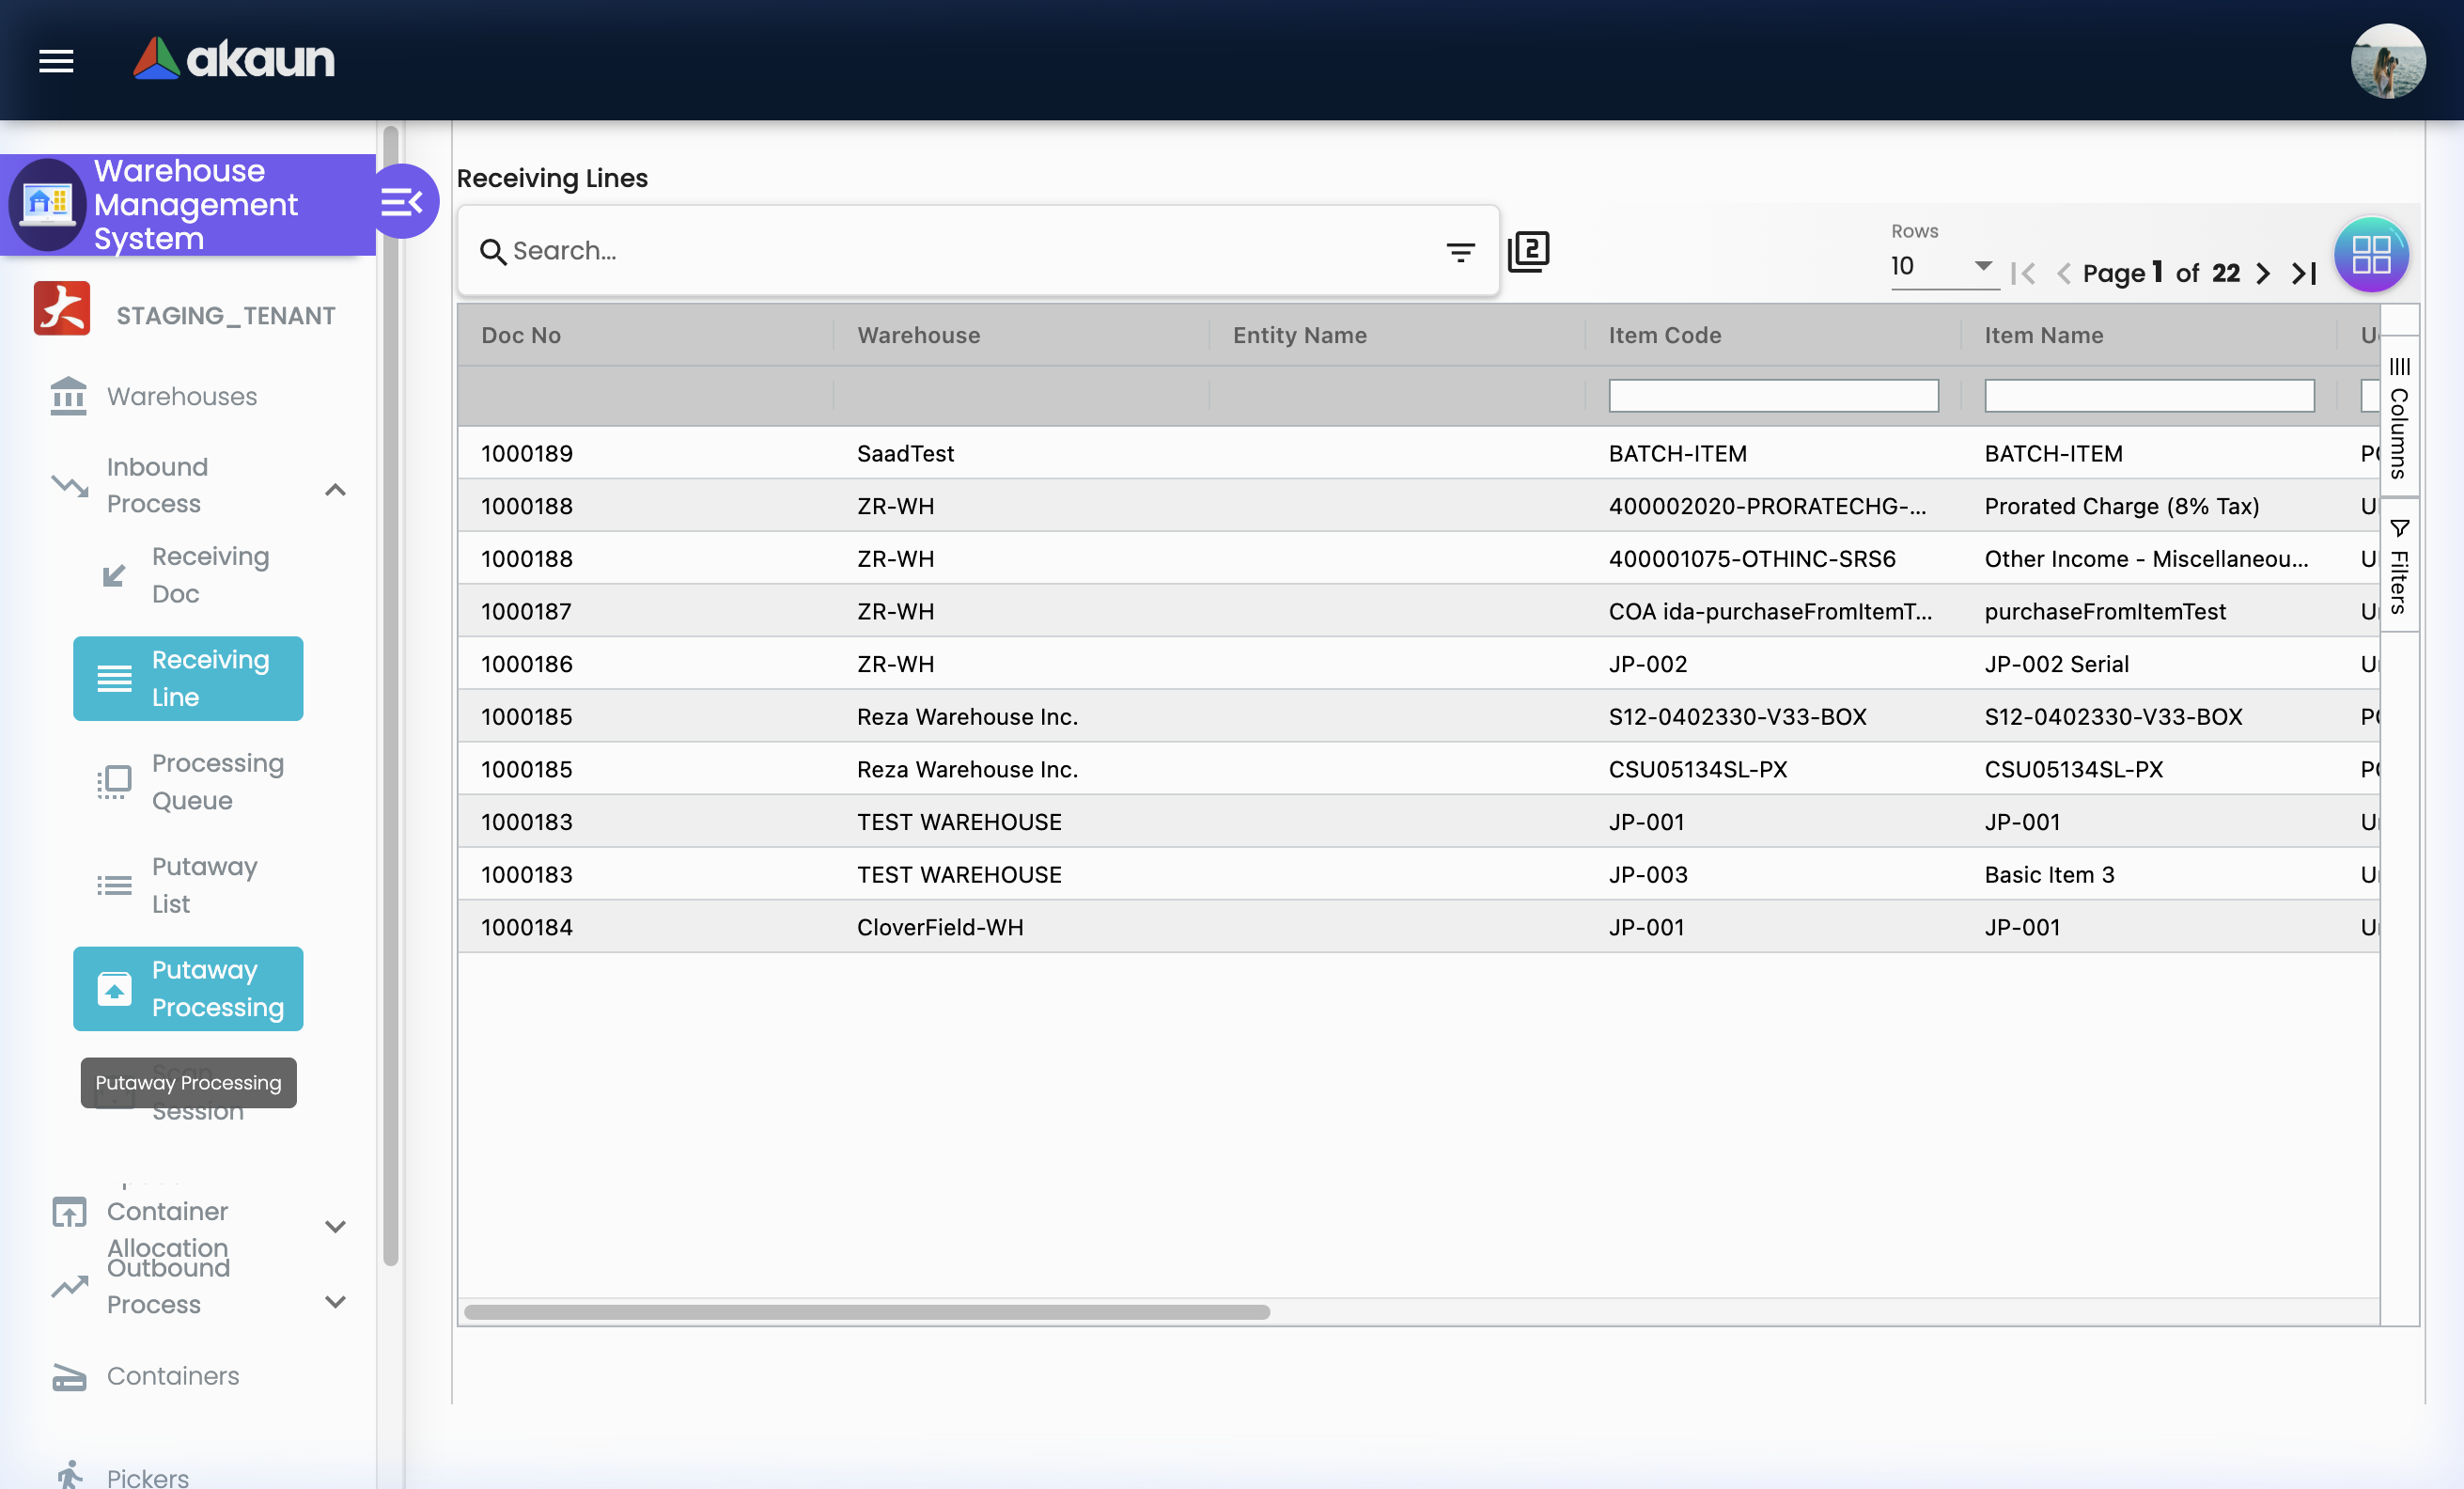Click the Item Code filter input field
The image size is (2464, 1489).
(1773, 395)
